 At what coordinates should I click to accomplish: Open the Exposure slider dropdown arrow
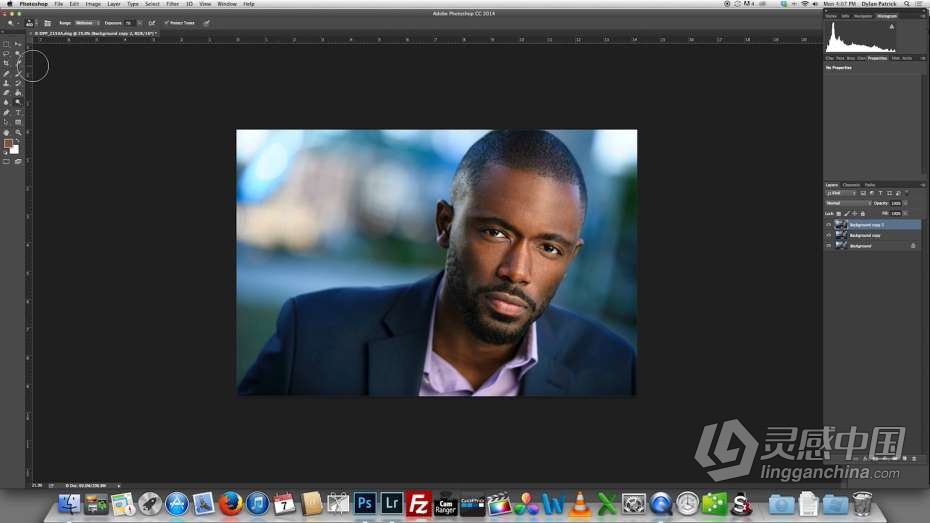pyautogui.click(x=139, y=23)
